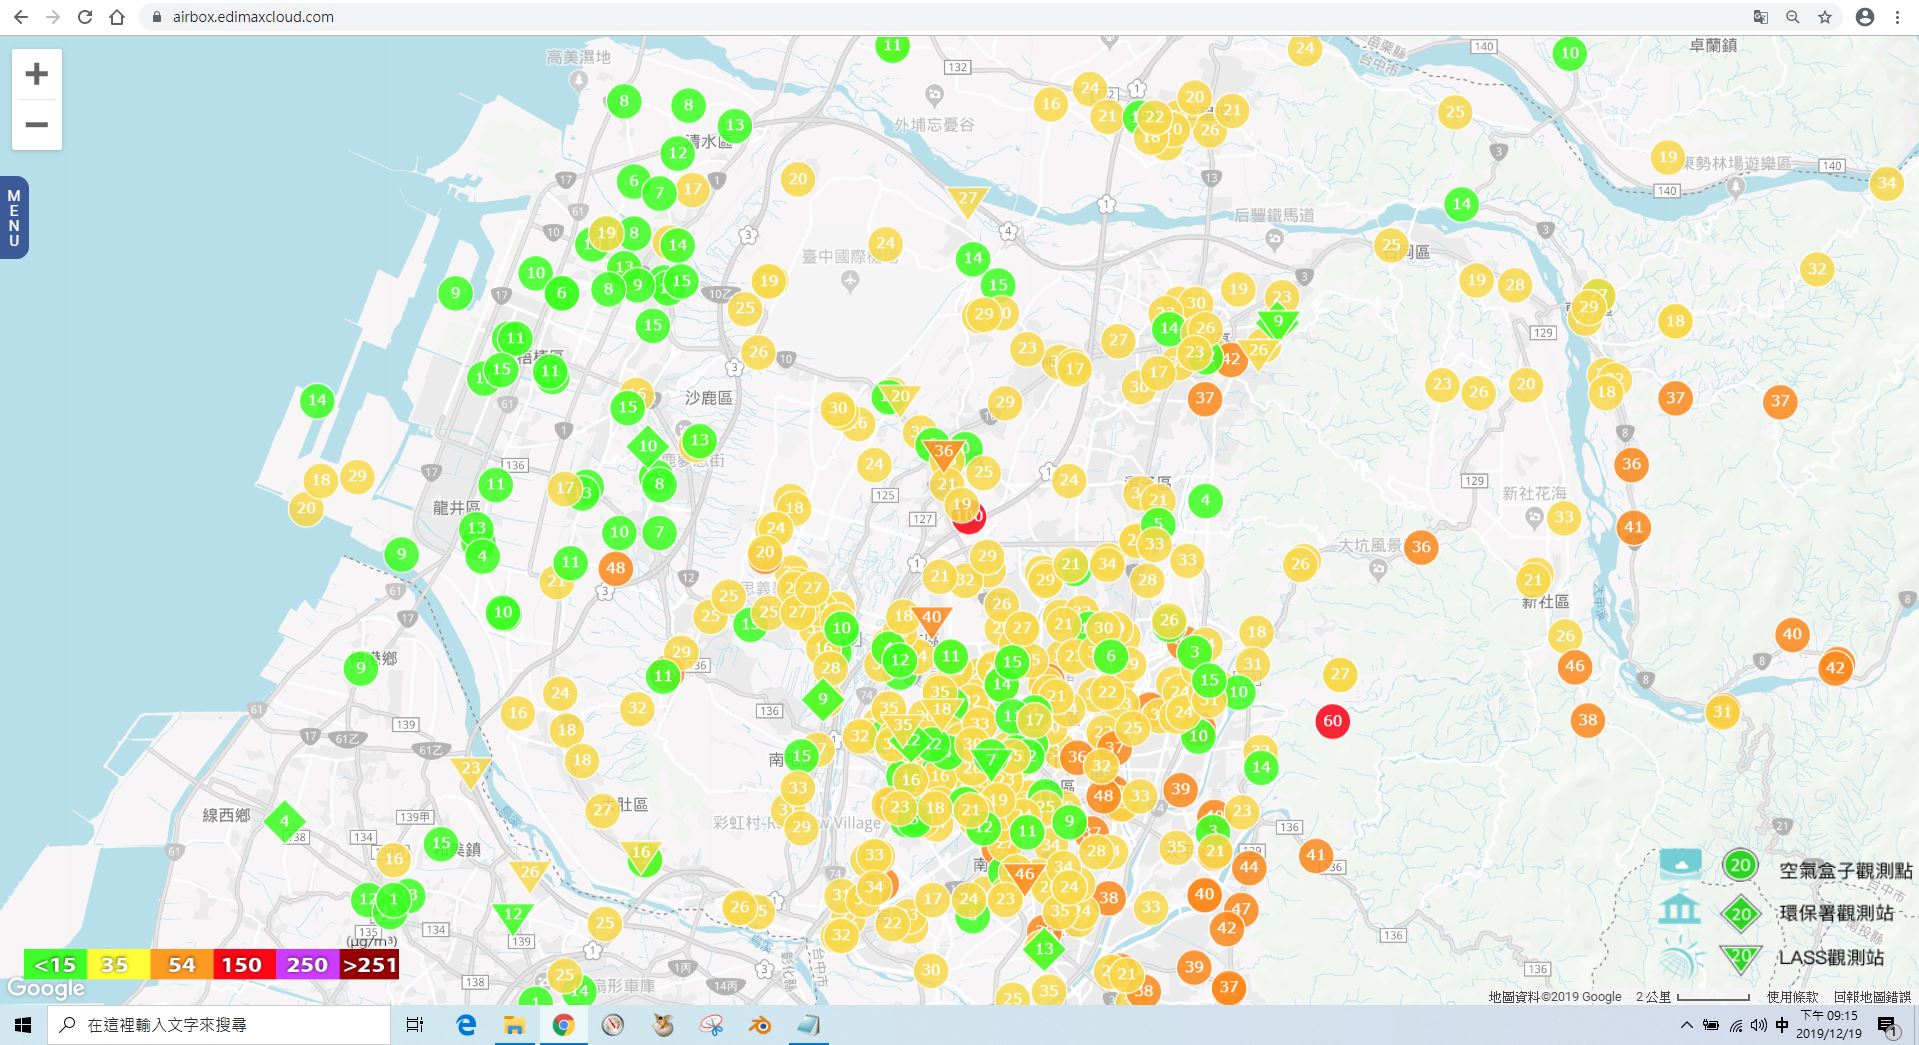The width and height of the screenshot is (1919, 1045).
Task: Select 環保署觀測站 legend label
Action: click(1836, 913)
